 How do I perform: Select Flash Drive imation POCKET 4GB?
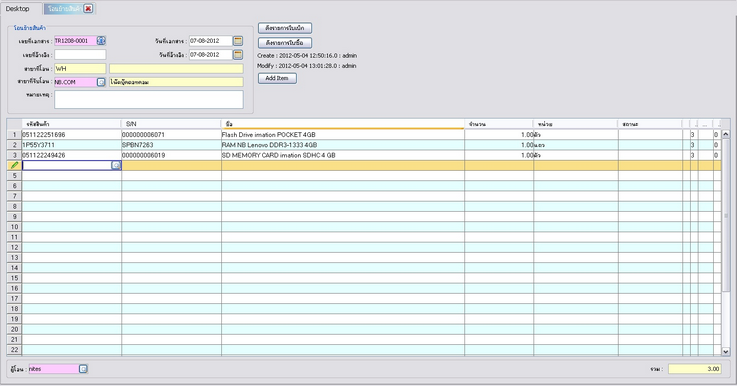343,135
